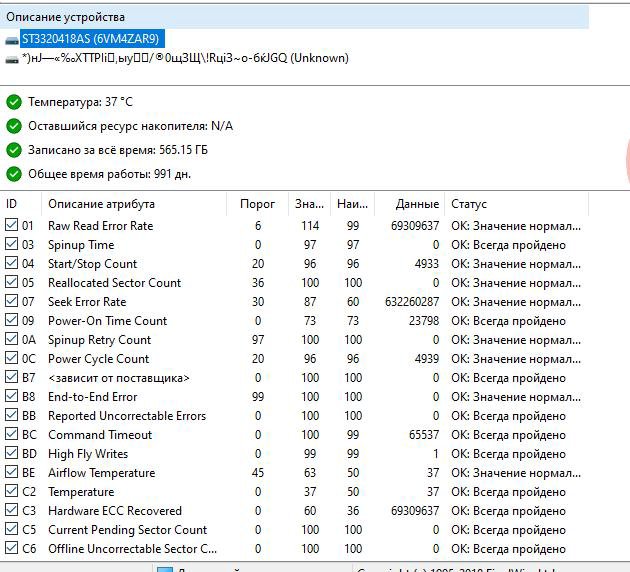Click green check icon beside Общее время работы

coord(14,174)
